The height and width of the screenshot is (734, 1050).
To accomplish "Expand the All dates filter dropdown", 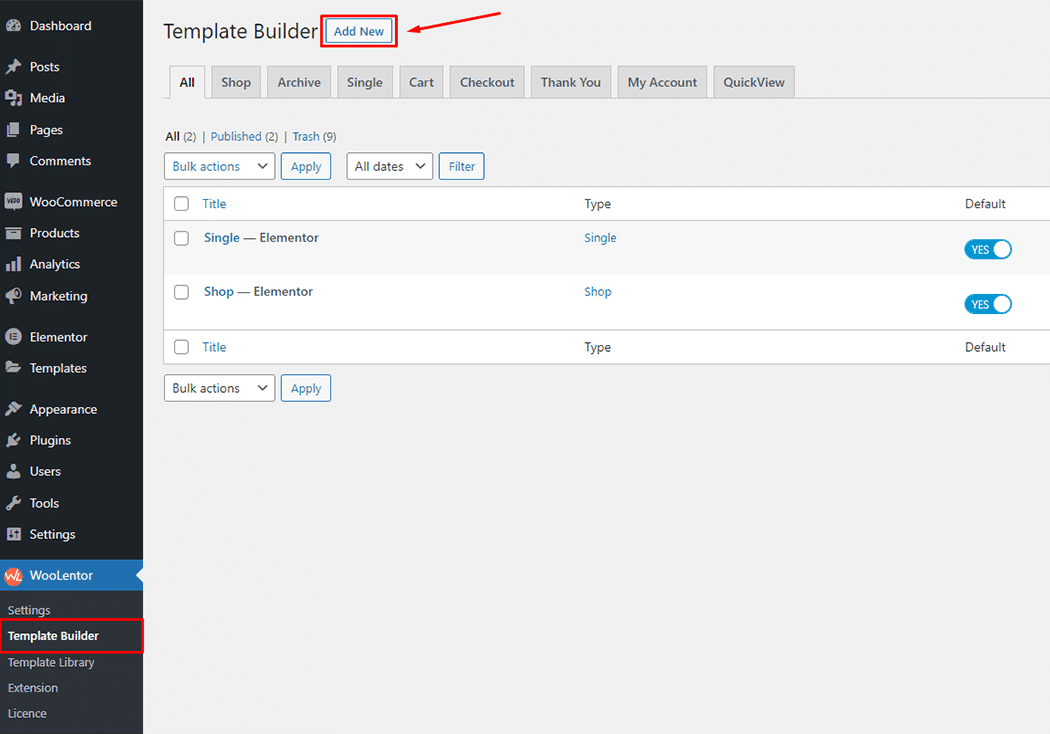I will 389,166.
